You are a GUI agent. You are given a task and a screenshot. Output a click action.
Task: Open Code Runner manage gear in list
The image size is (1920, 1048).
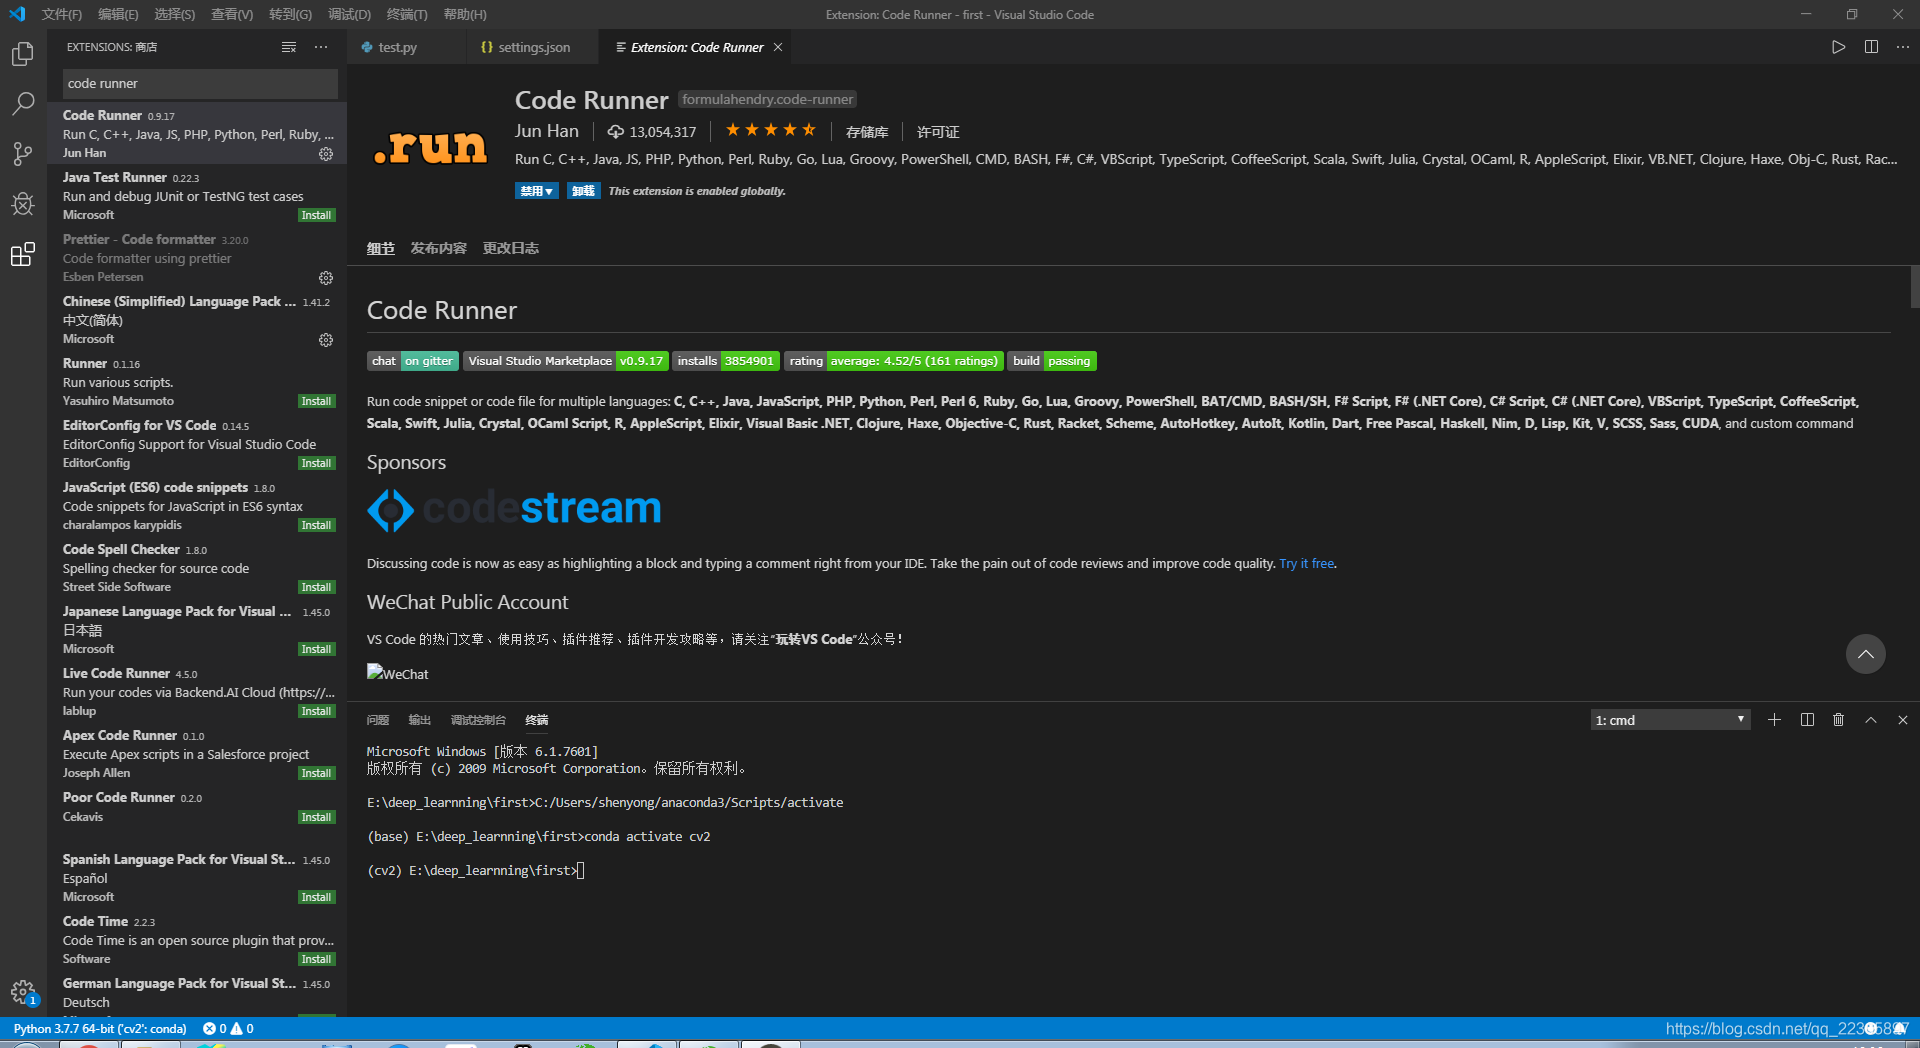[x=326, y=154]
